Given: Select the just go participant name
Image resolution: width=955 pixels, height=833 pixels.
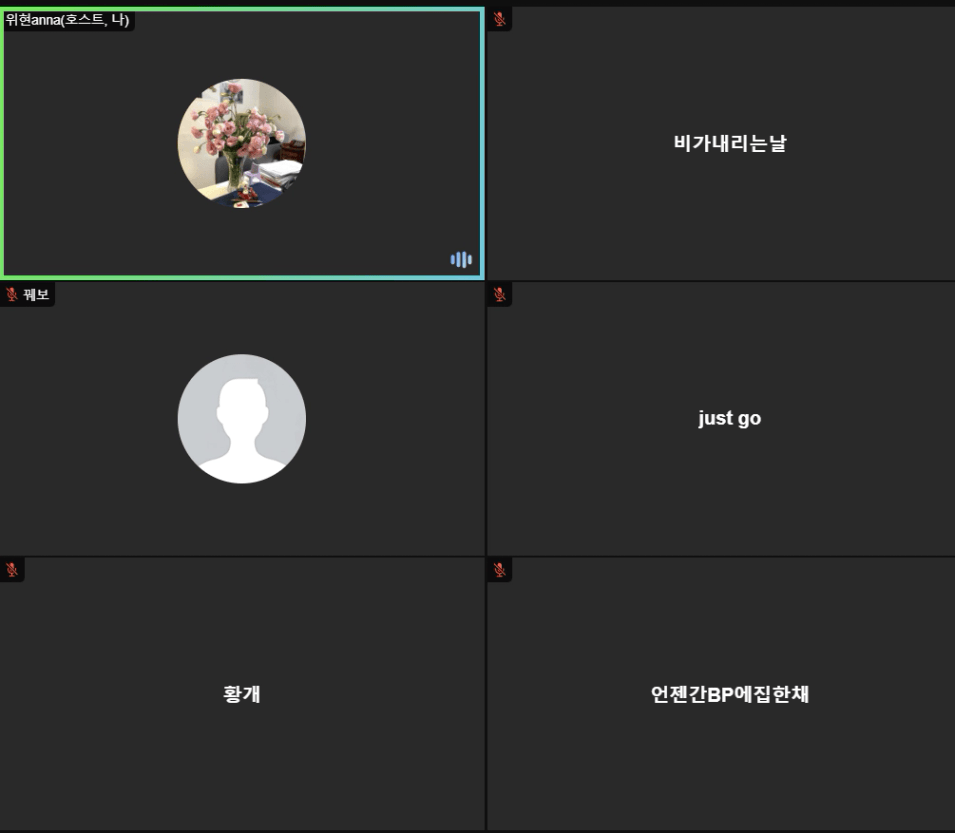Looking at the screenshot, I should [x=730, y=418].
